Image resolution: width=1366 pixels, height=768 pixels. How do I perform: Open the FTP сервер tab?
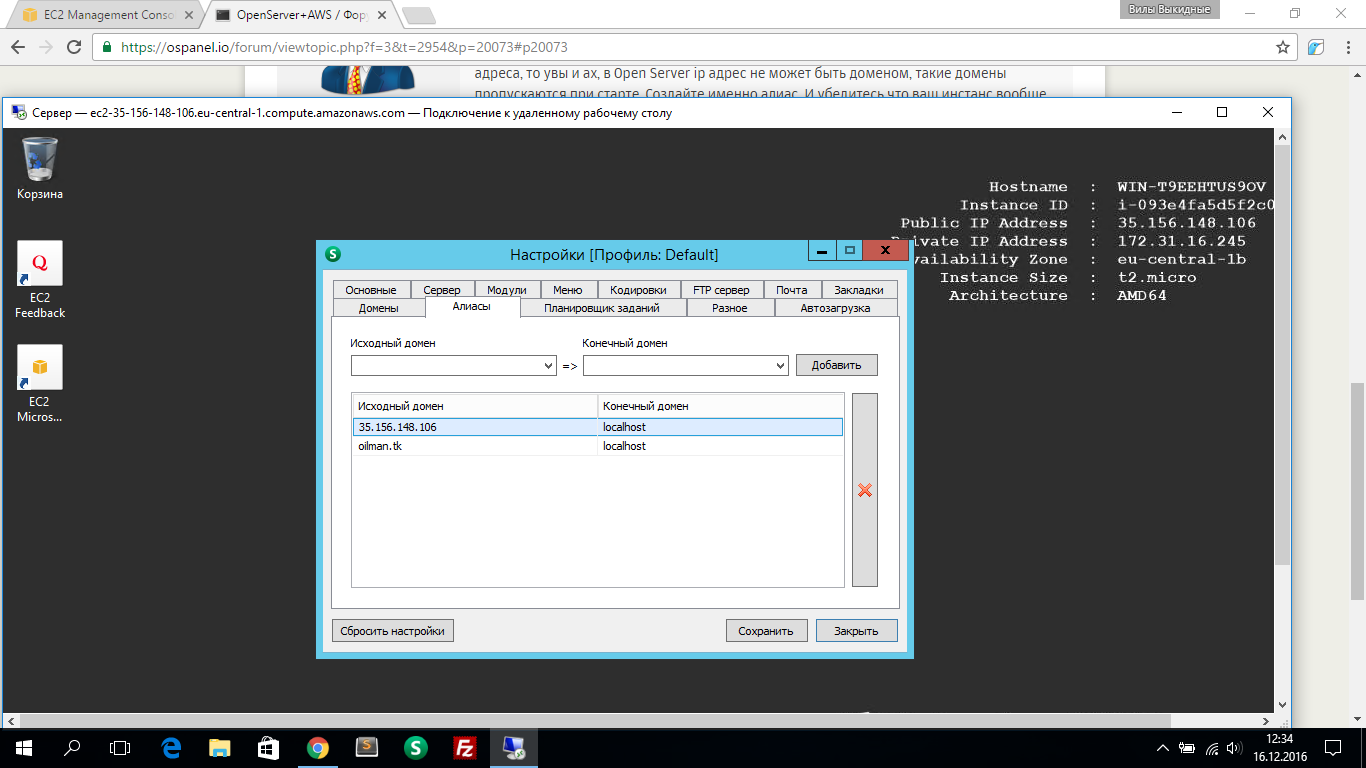click(x=721, y=290)
